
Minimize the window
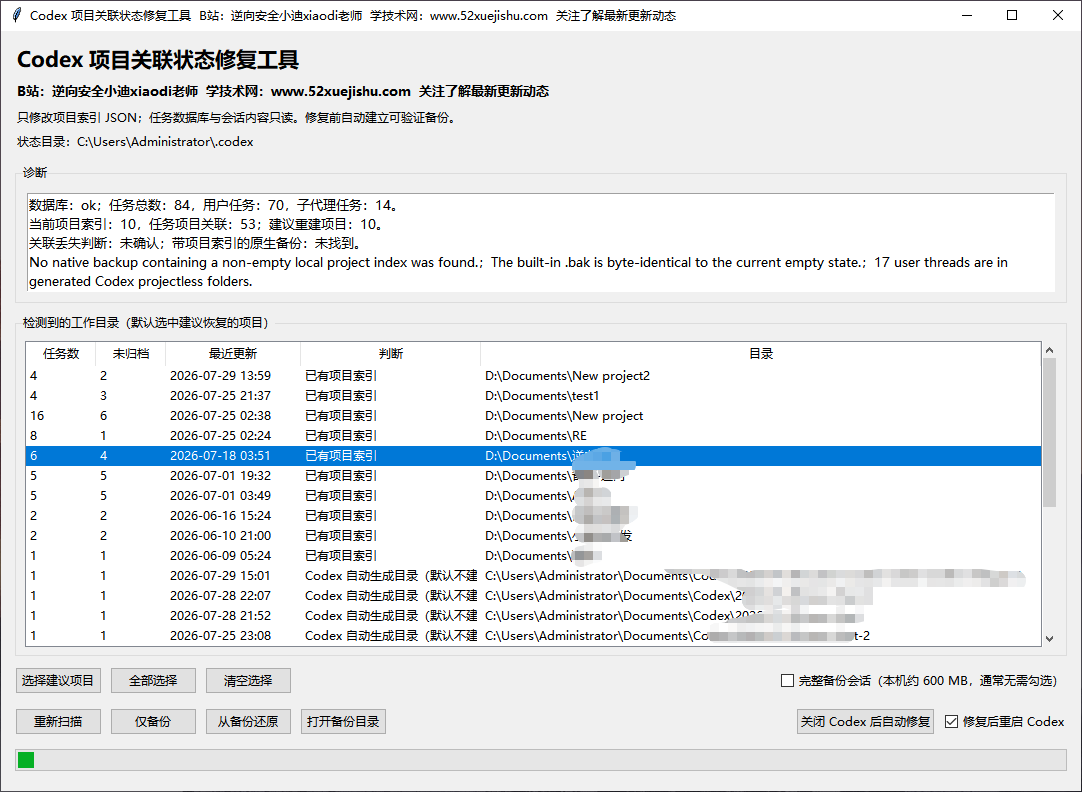click(x=967, y=15)
